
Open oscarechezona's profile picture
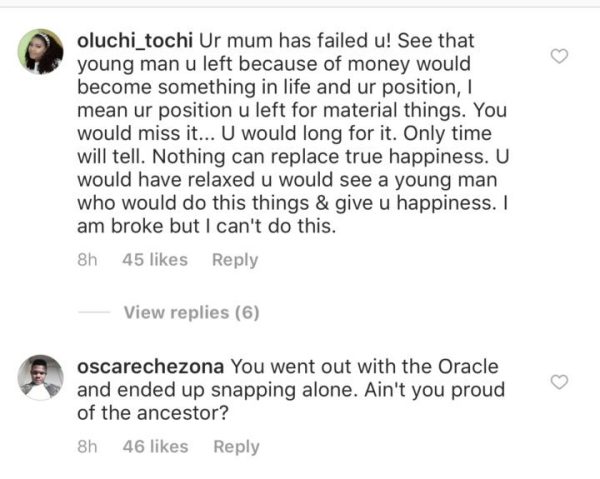41,377
